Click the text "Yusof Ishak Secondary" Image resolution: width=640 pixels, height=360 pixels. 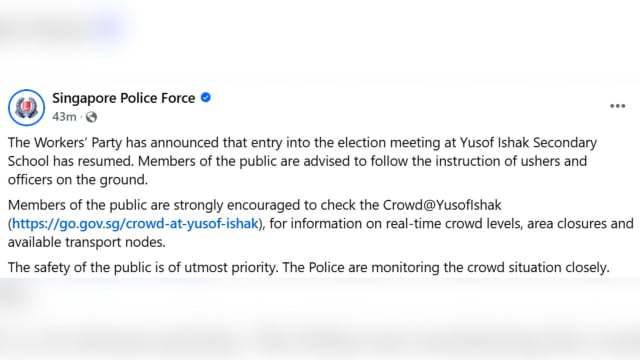tap(528, 143)
